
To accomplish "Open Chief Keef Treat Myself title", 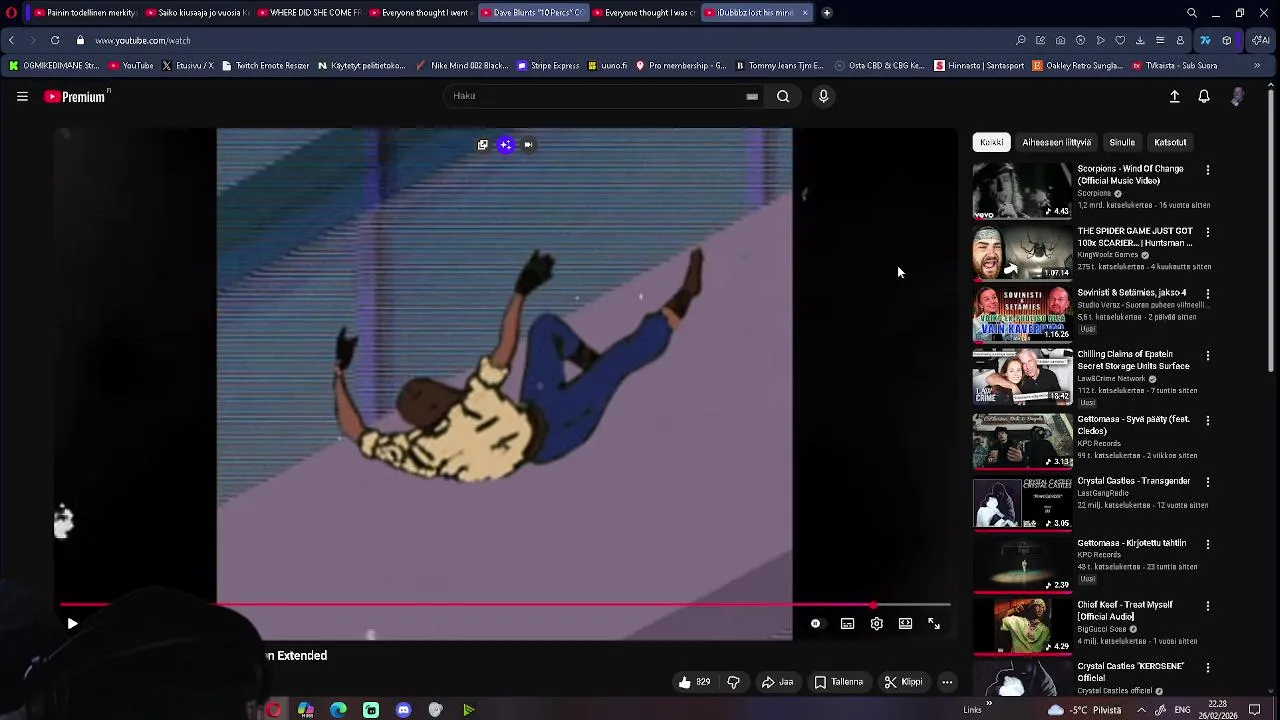I will tap(1125, 610).
